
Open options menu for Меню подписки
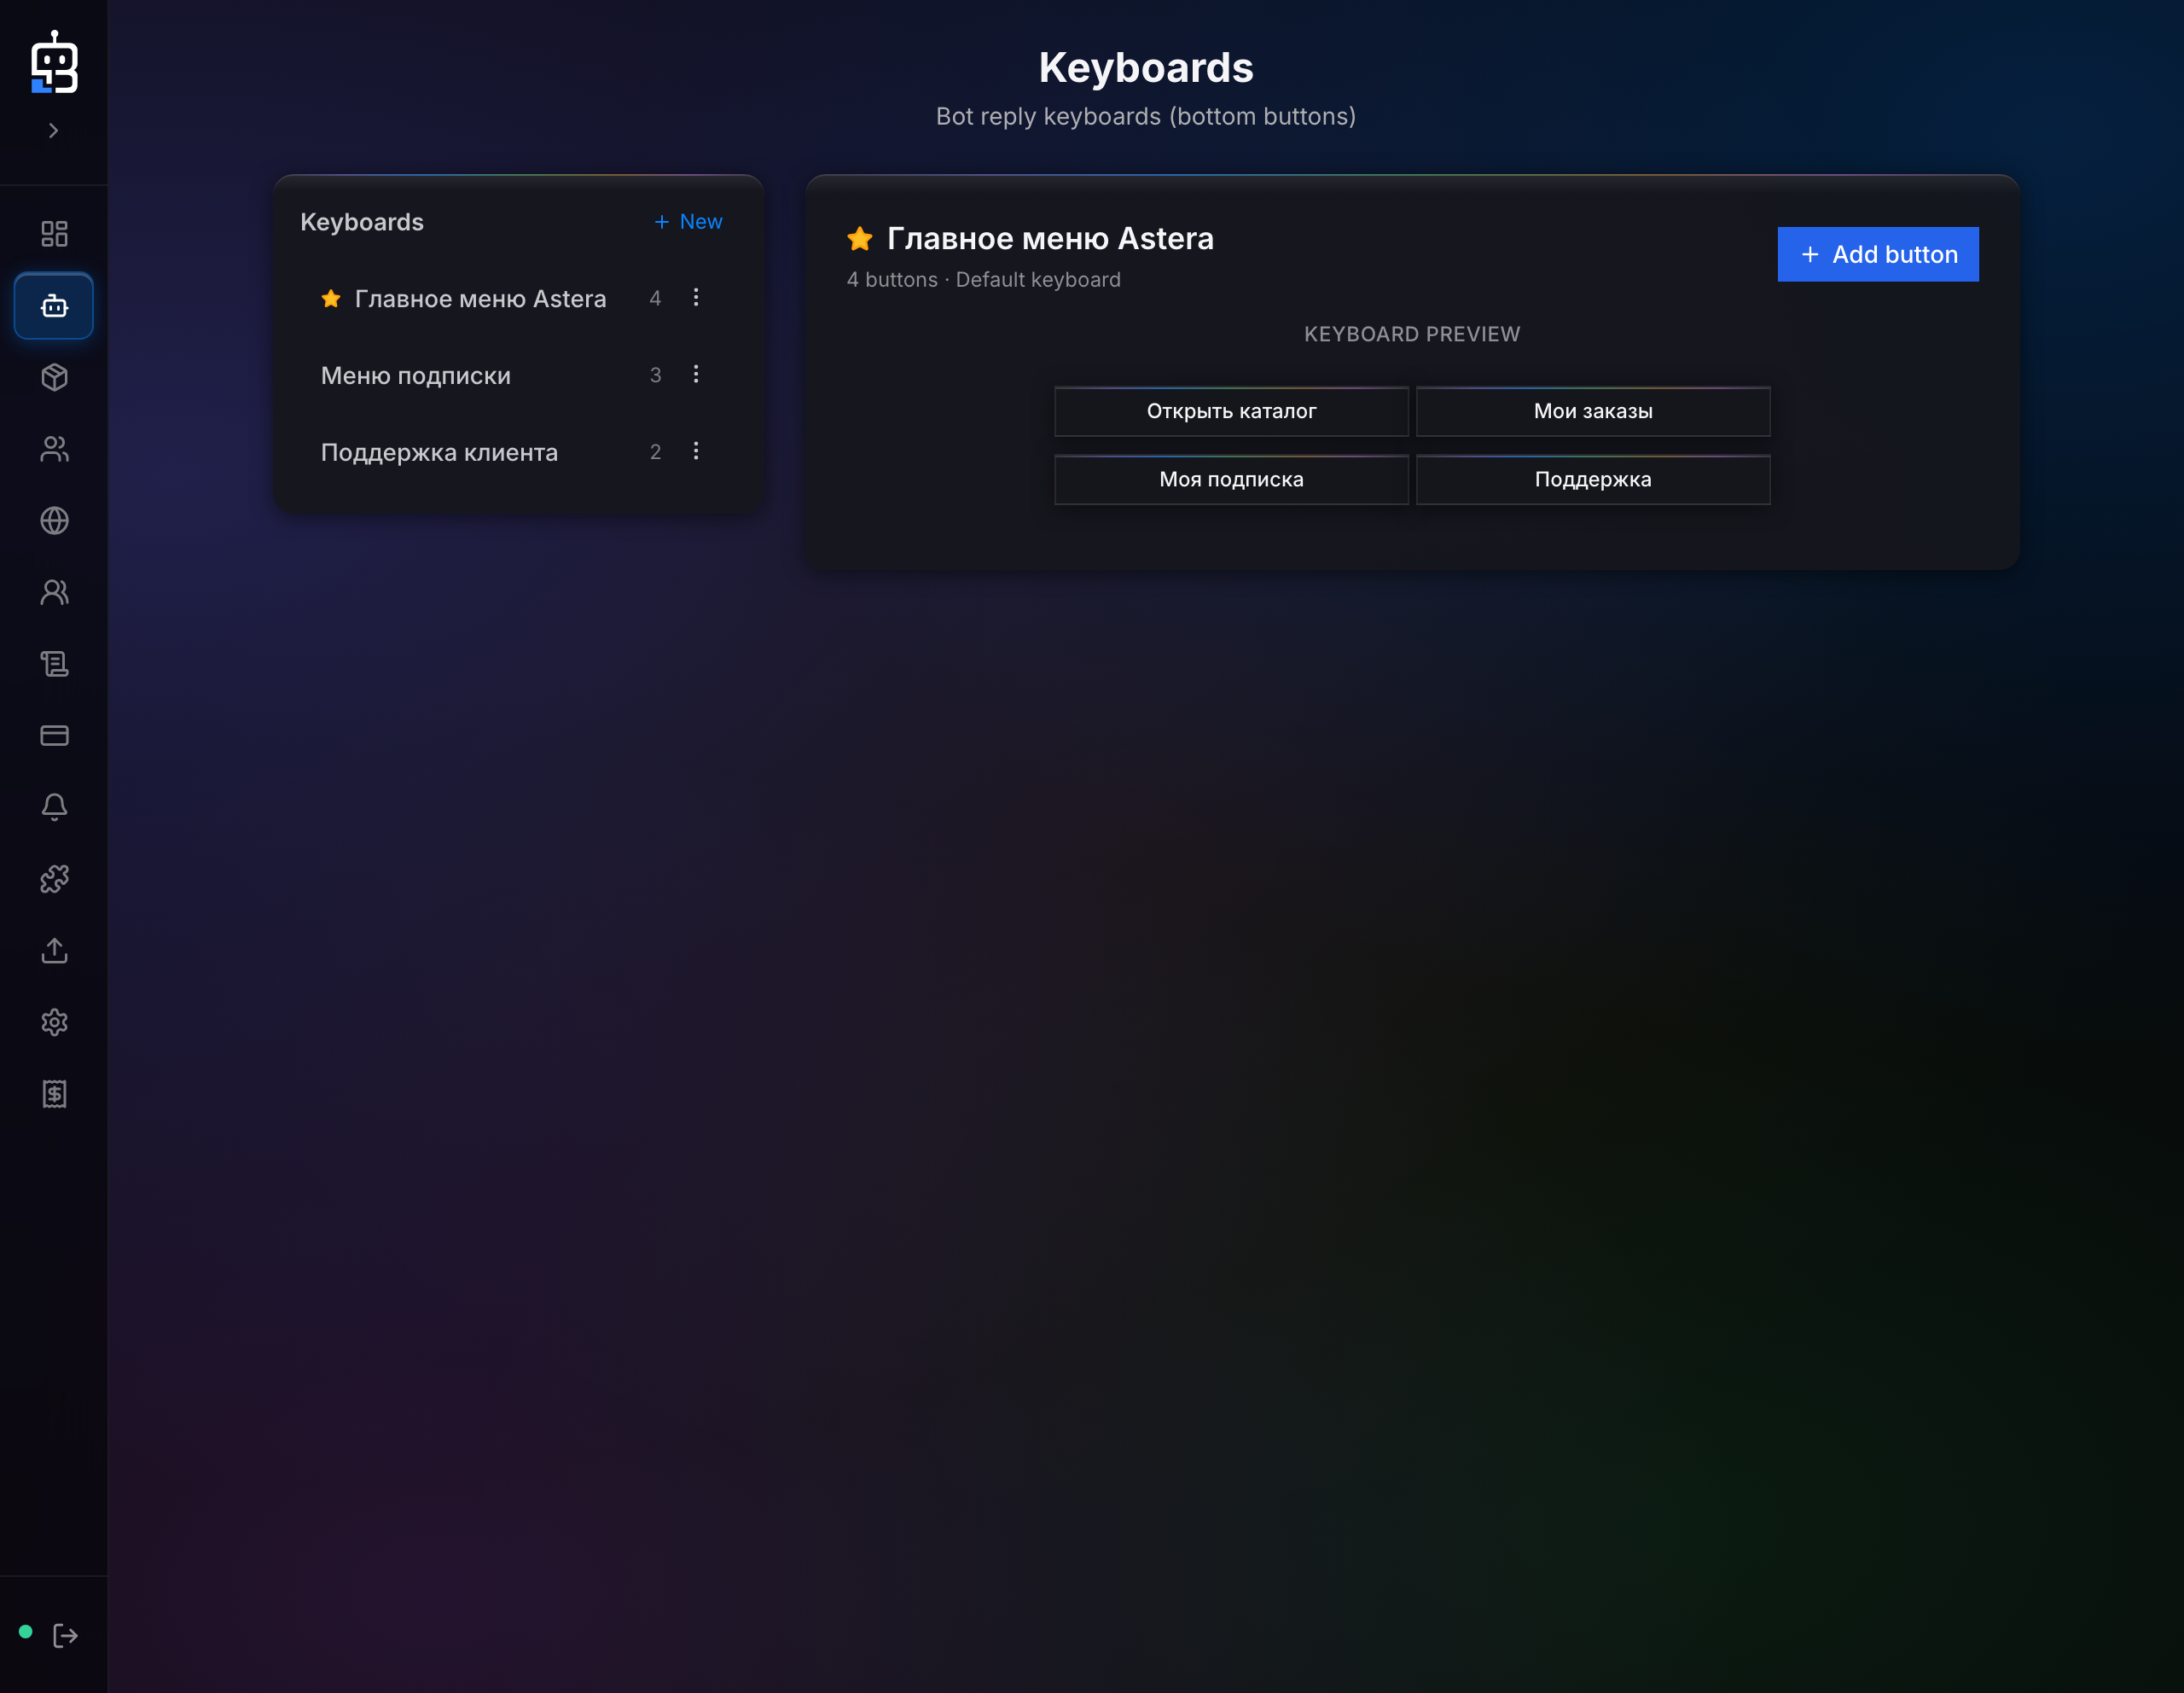tap(696, 375)
